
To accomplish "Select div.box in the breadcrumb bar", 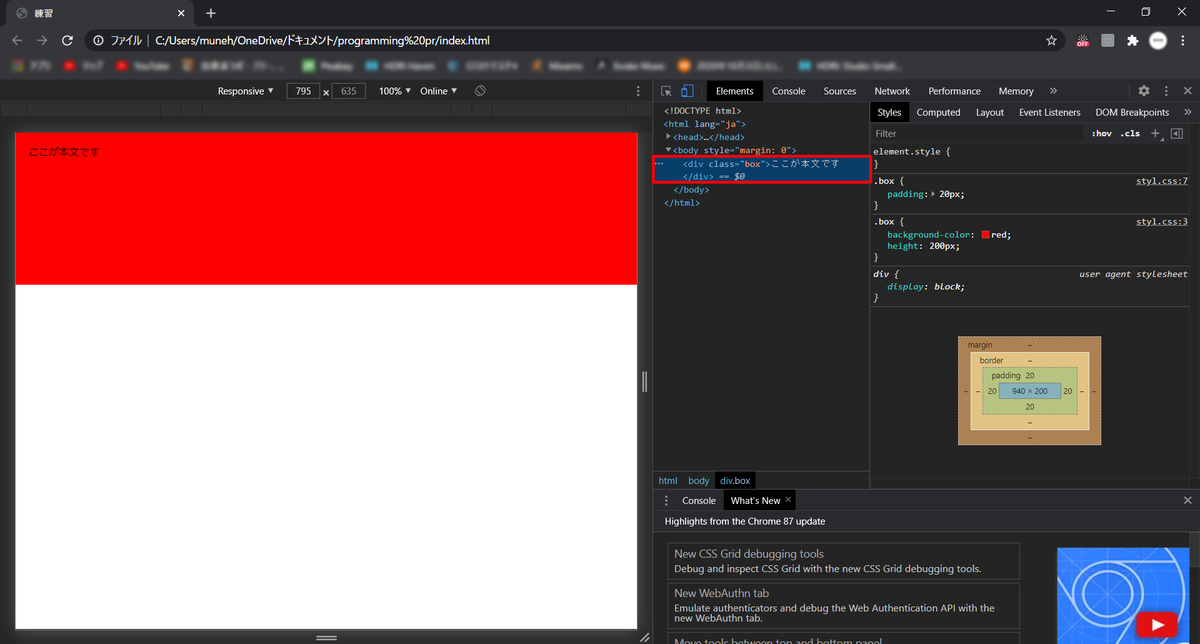I will coord(735,481).
